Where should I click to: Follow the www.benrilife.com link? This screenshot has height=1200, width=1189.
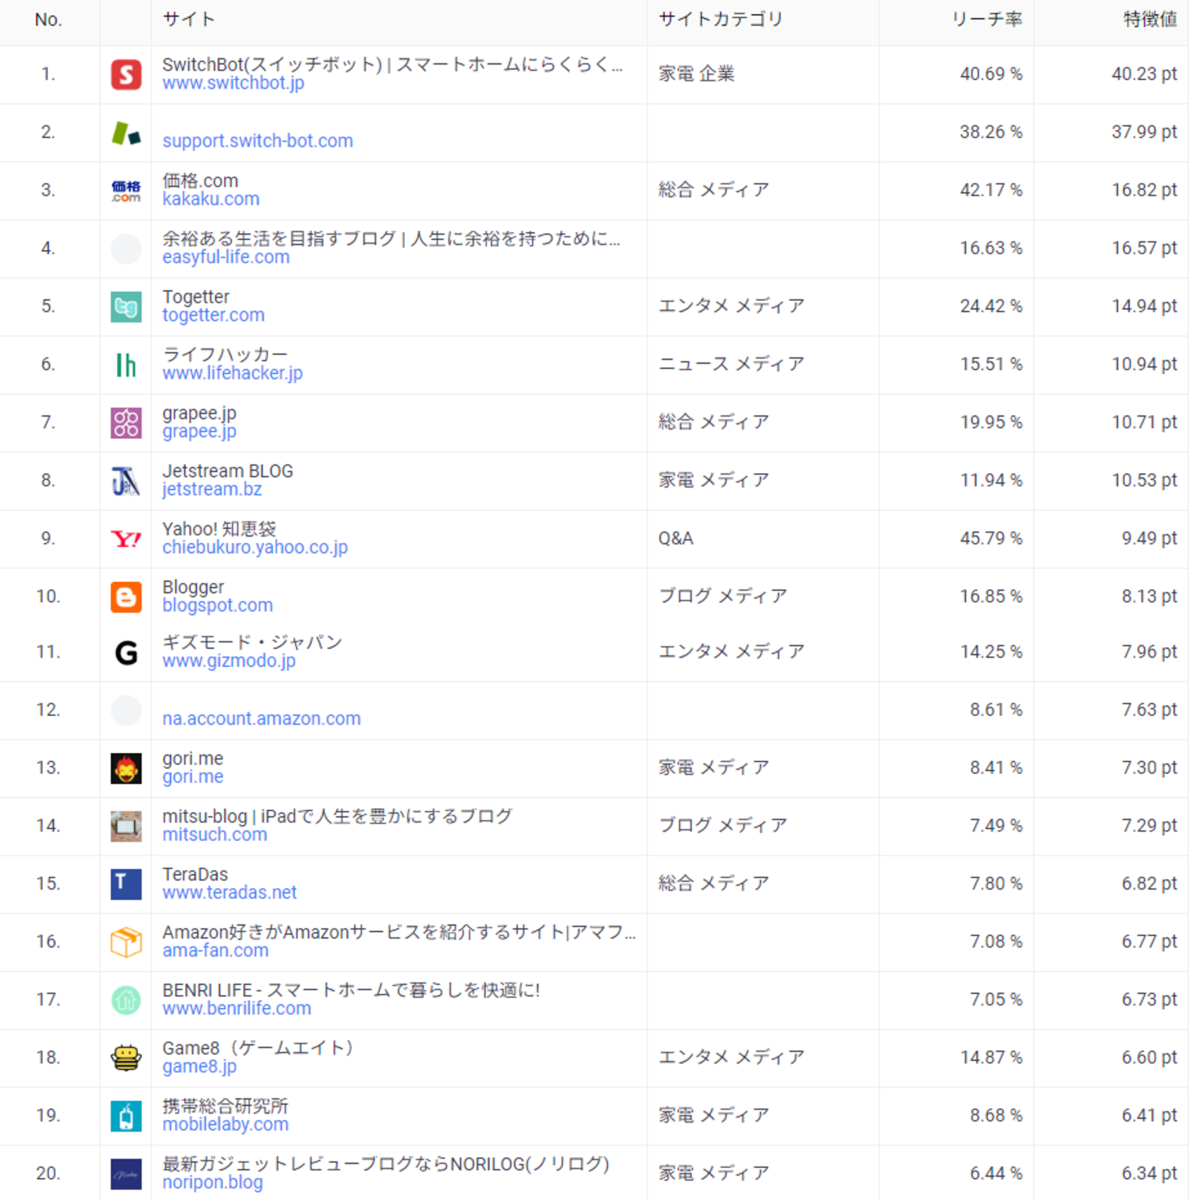tap(236, 1009)
